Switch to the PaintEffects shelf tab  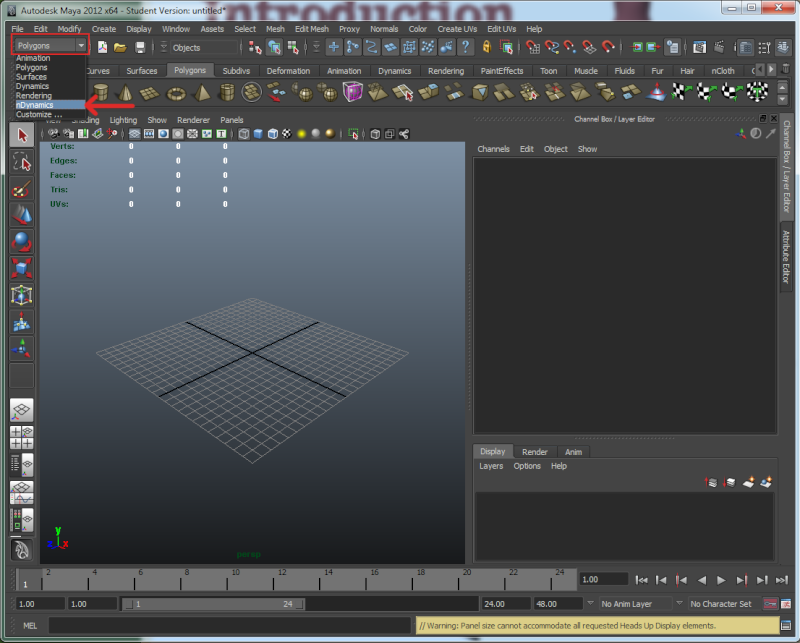tap(502, 71)
